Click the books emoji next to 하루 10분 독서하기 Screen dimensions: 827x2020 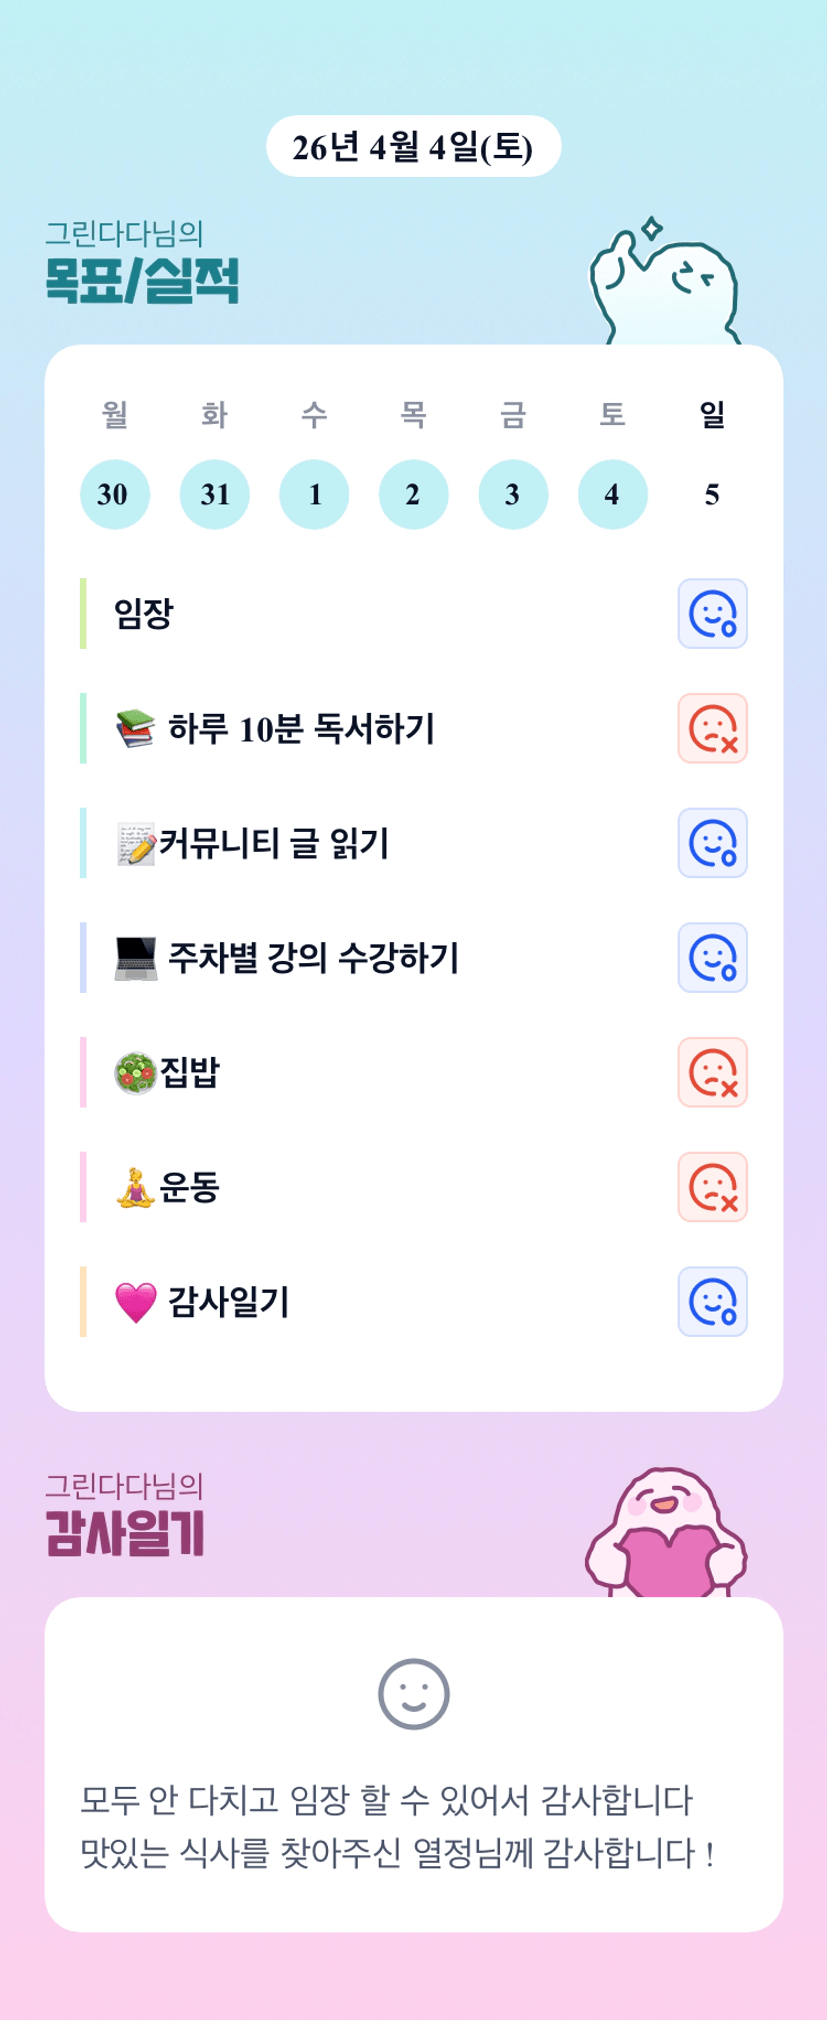[136, 728]
